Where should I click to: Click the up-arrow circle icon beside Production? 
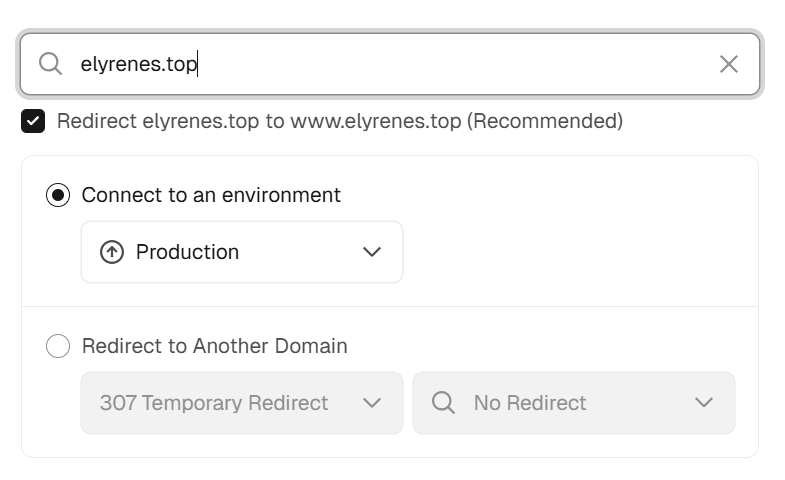112,252
